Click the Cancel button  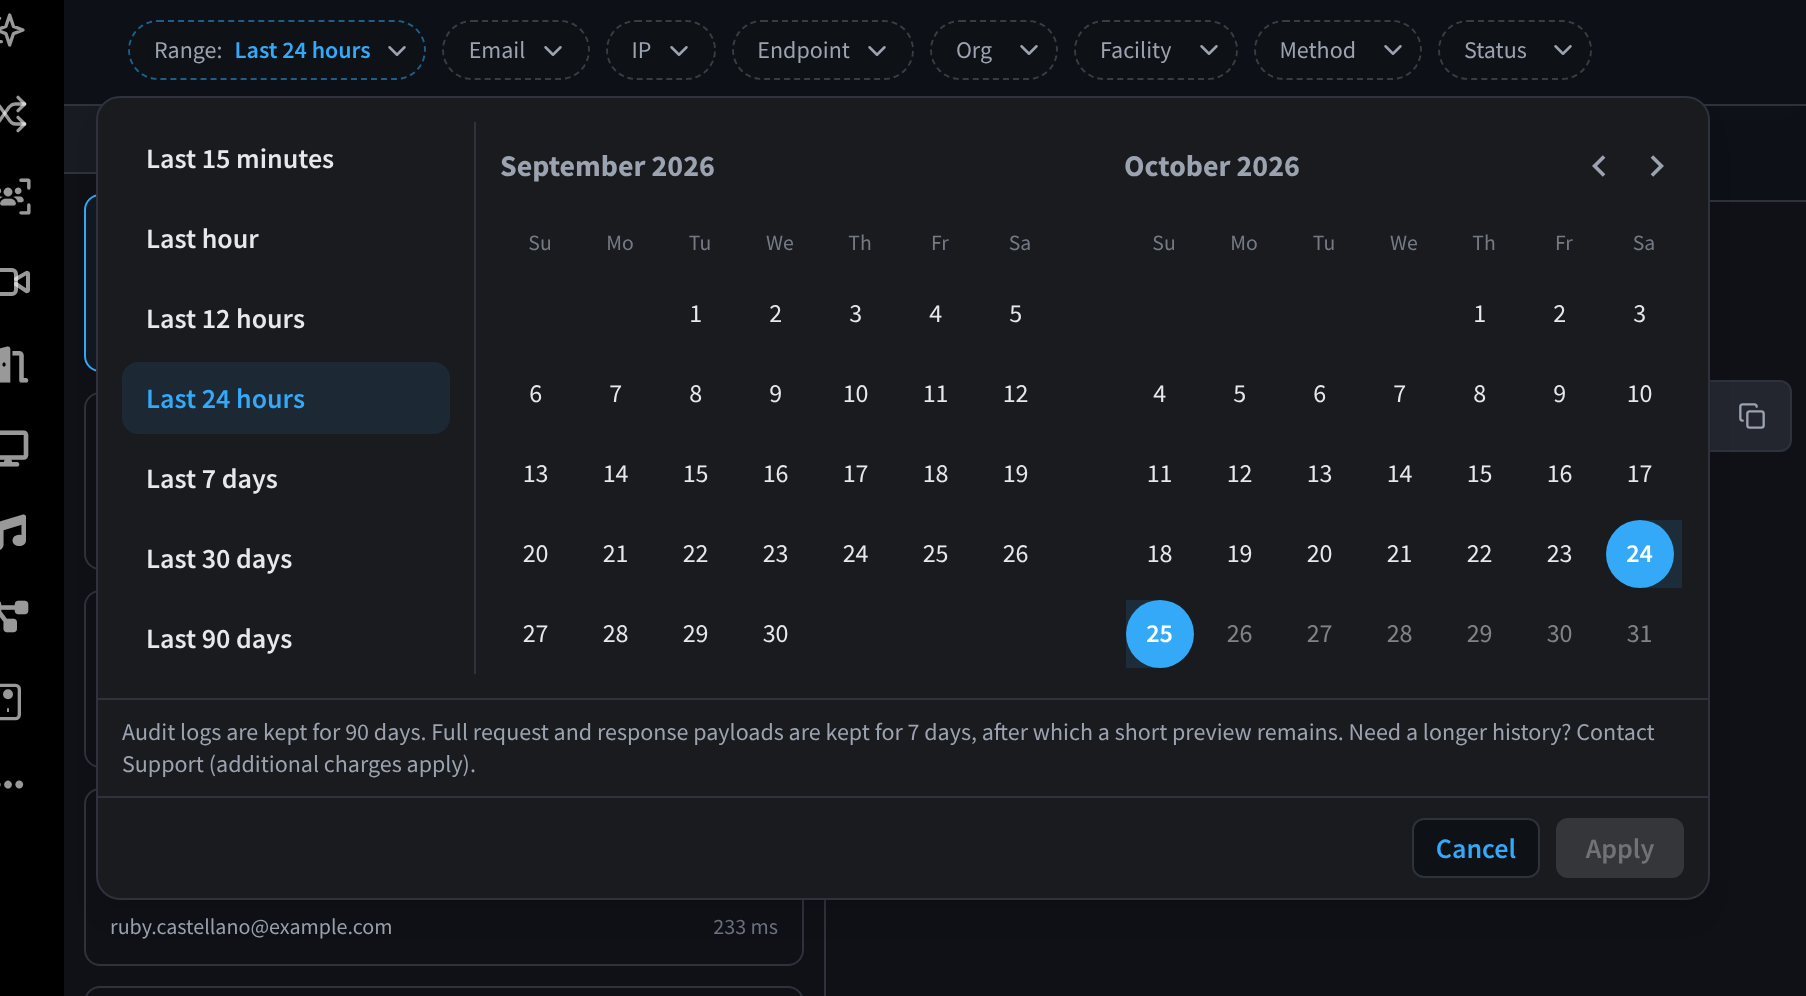1475,848
